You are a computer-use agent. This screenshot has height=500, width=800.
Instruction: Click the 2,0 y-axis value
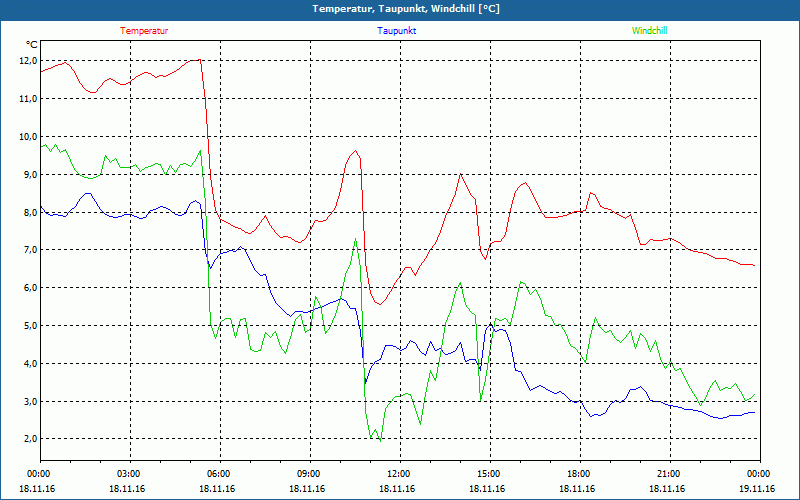tap(29, 439)
